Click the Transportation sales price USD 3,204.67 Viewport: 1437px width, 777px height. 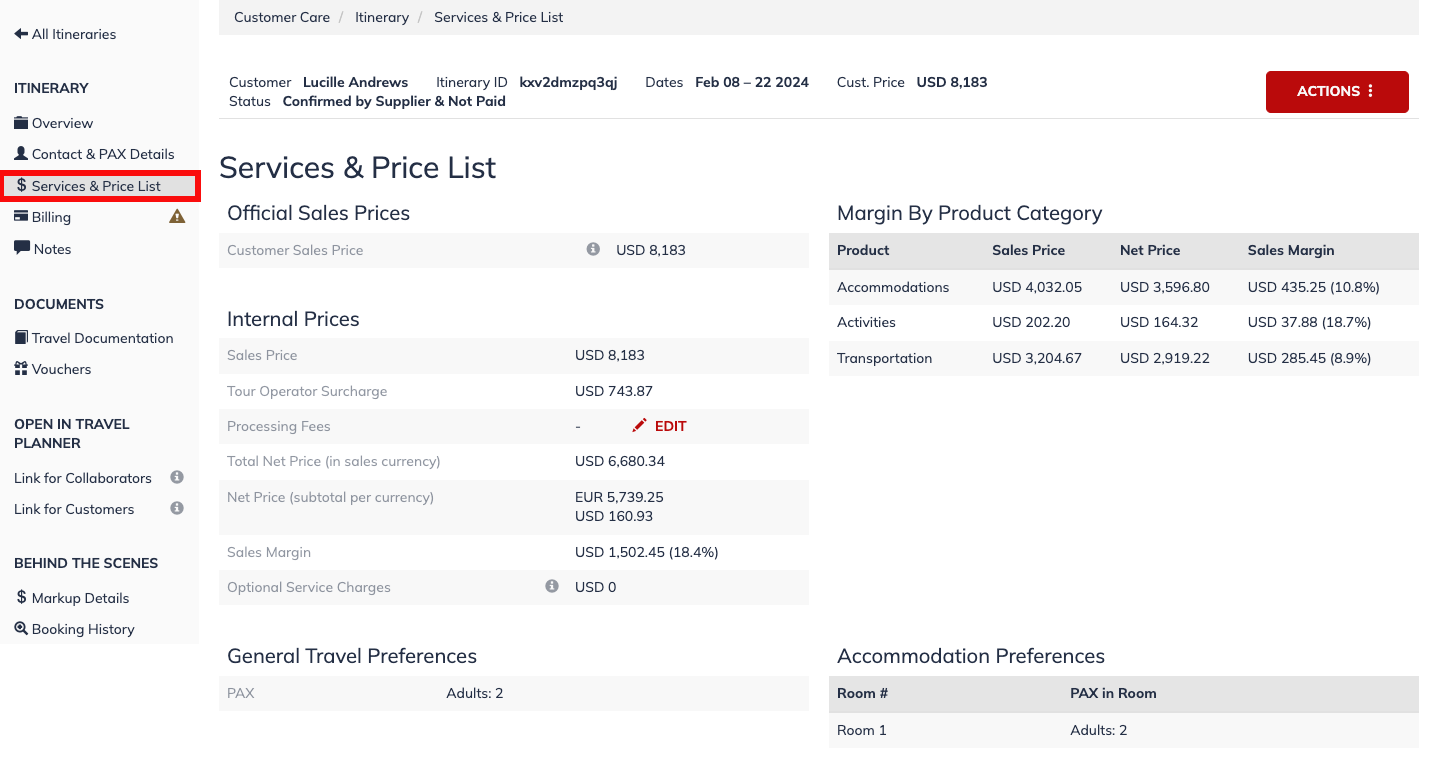(1037, 358)
